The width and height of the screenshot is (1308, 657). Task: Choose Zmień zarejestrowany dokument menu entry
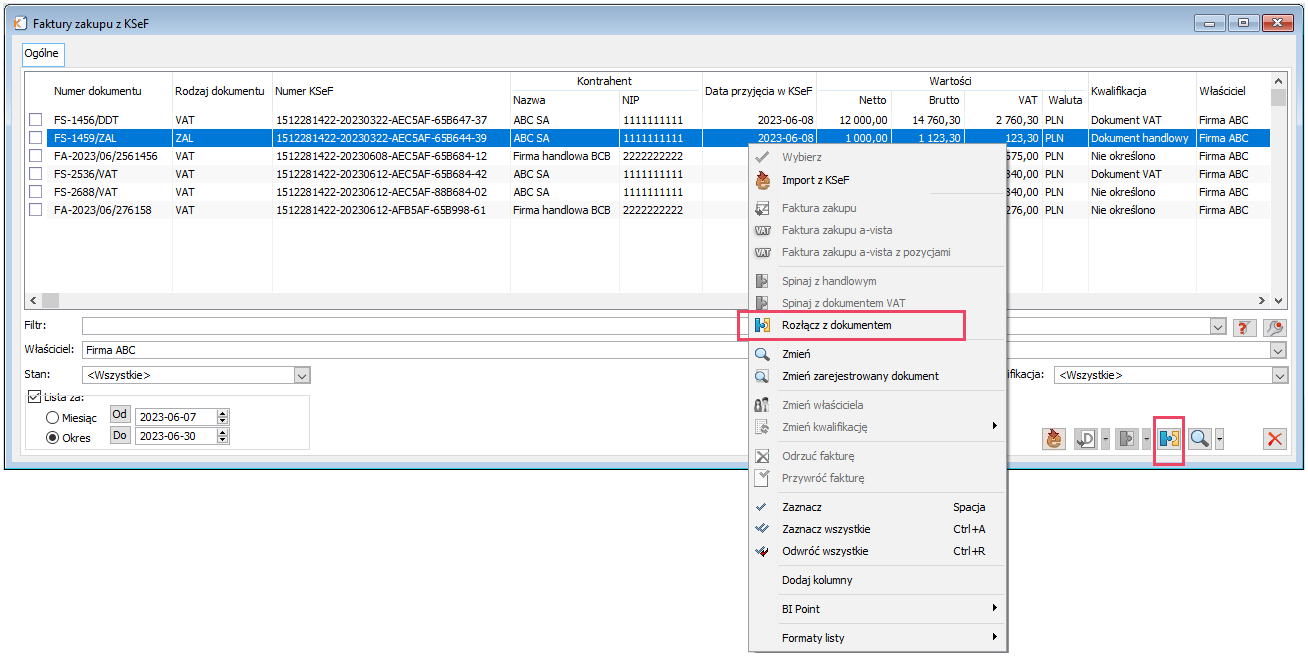coord(878,376)
